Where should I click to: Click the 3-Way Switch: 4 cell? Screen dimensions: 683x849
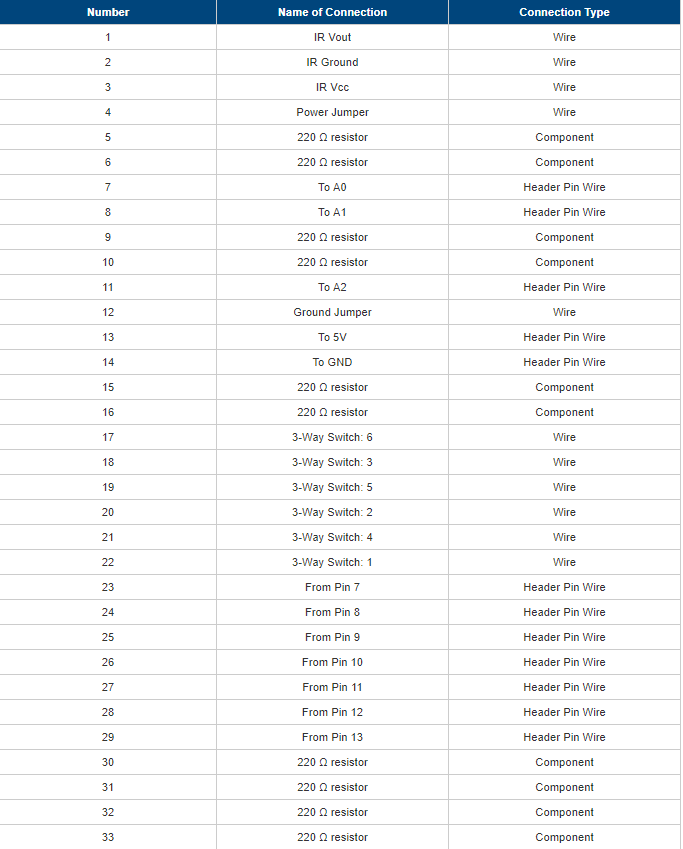point(332,537)
